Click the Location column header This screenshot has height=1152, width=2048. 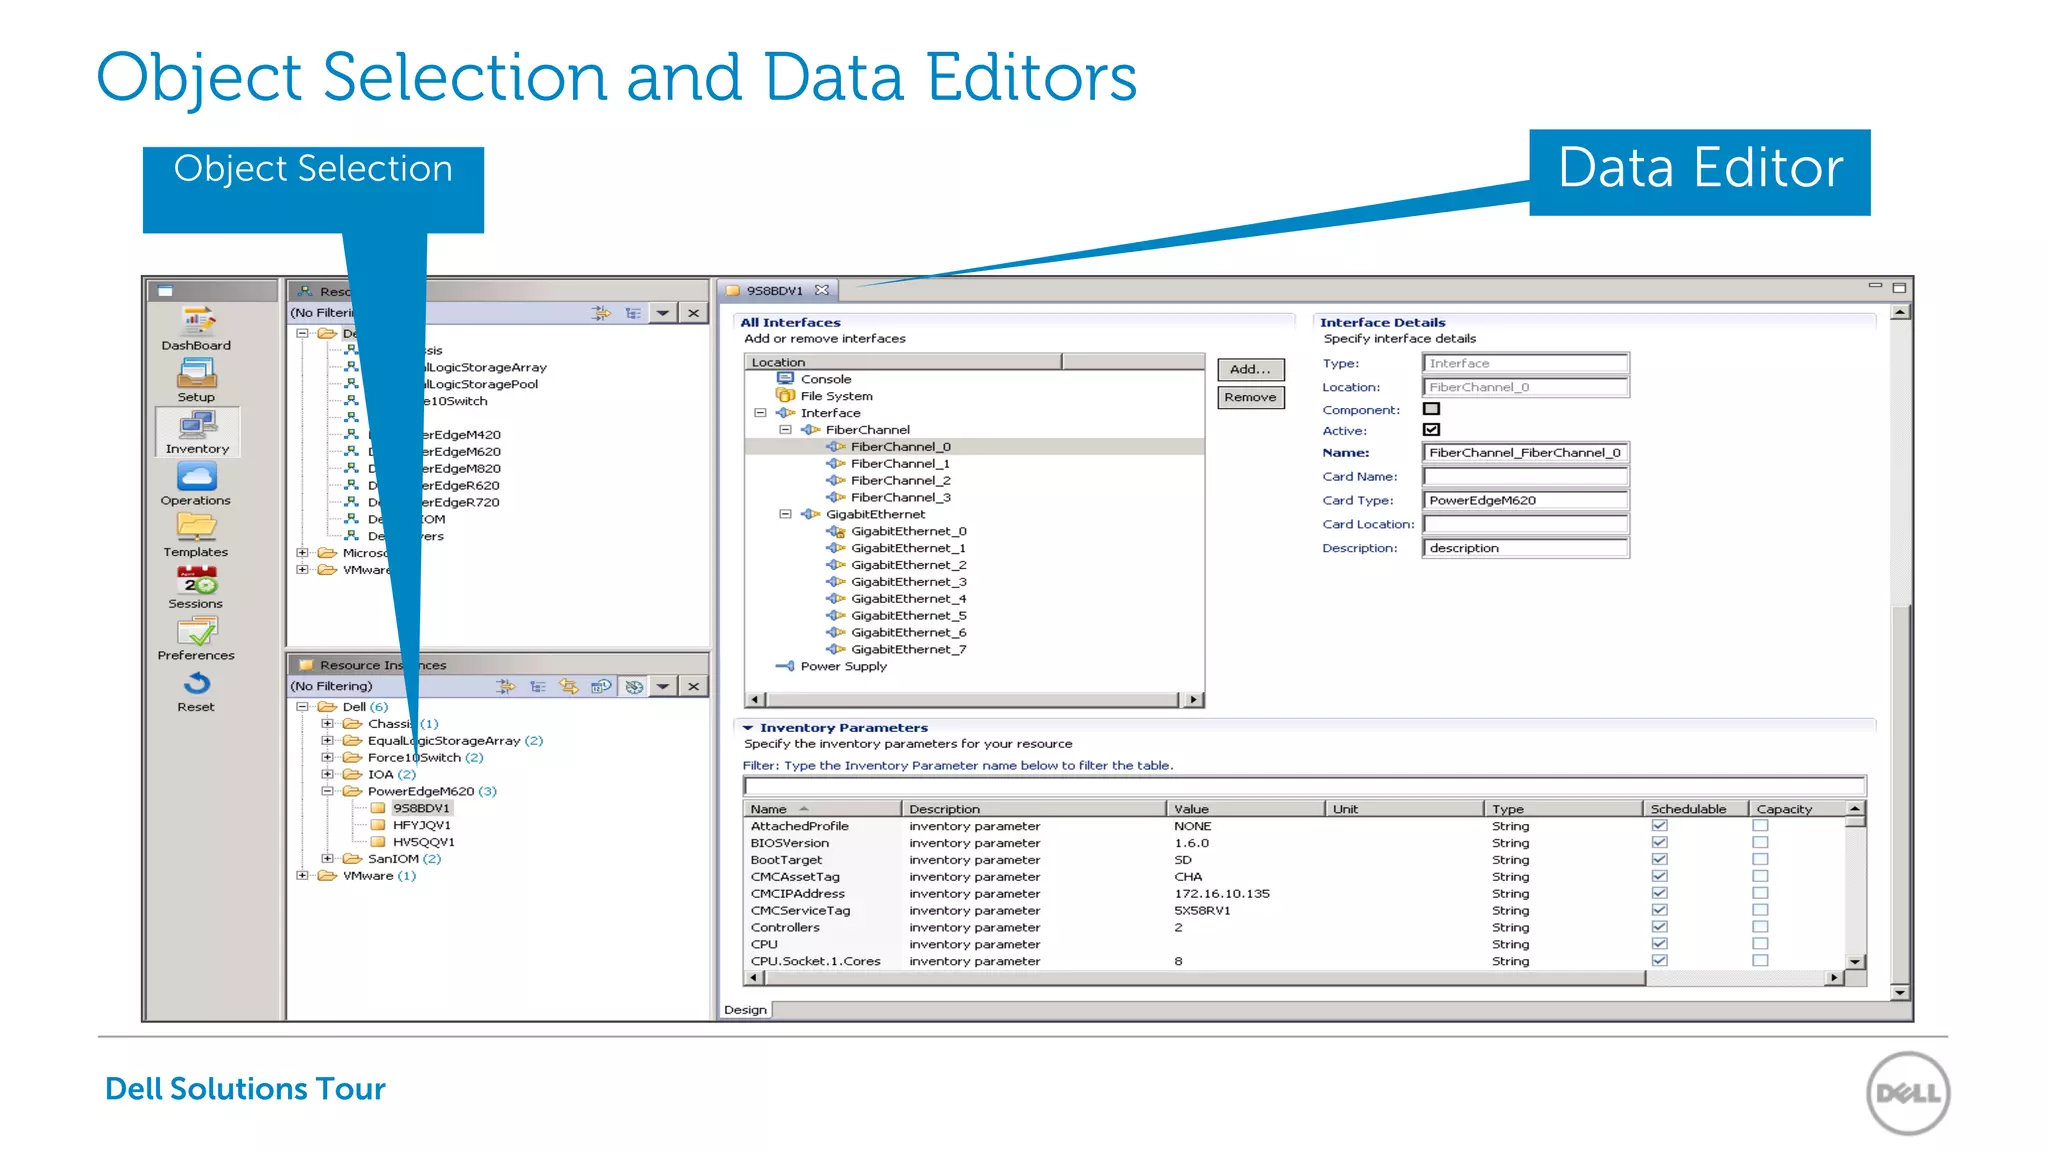tap(903, 362)
